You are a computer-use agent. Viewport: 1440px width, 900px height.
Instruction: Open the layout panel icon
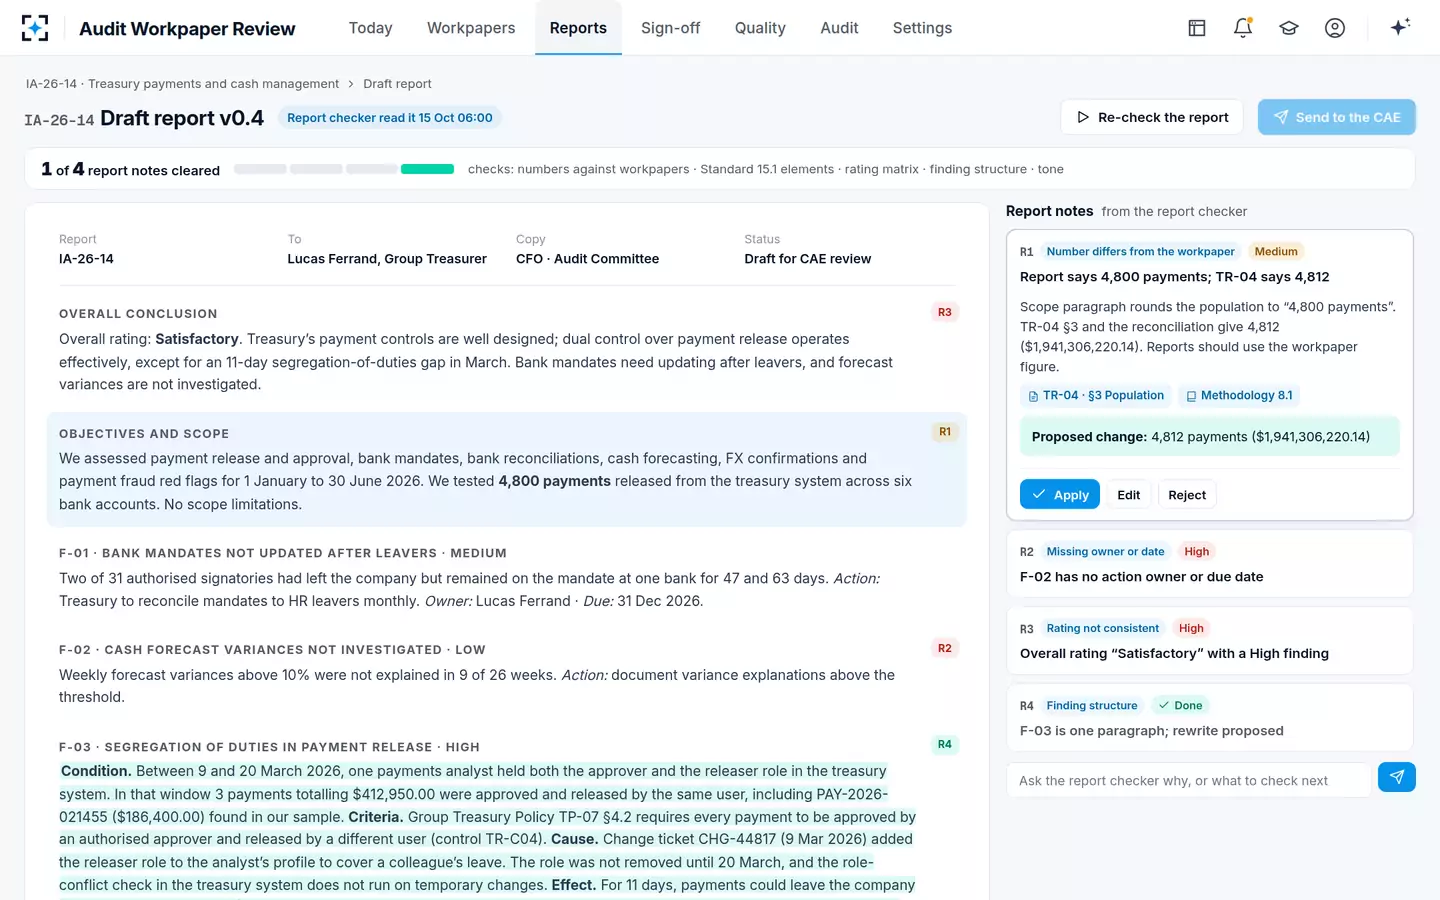click(1197, 28)
